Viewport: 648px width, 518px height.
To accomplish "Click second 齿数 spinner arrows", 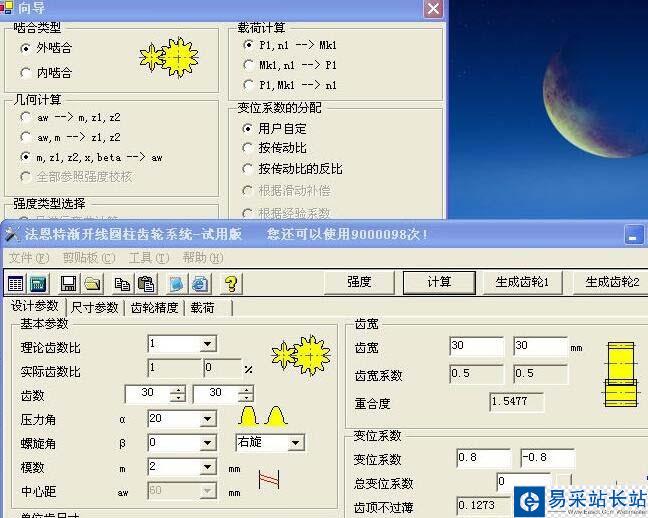I will [x=246, y=394].
